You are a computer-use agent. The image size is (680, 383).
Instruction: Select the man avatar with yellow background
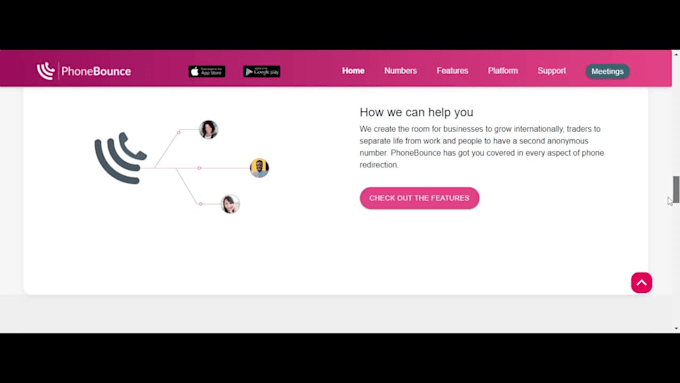coord(259,168)
